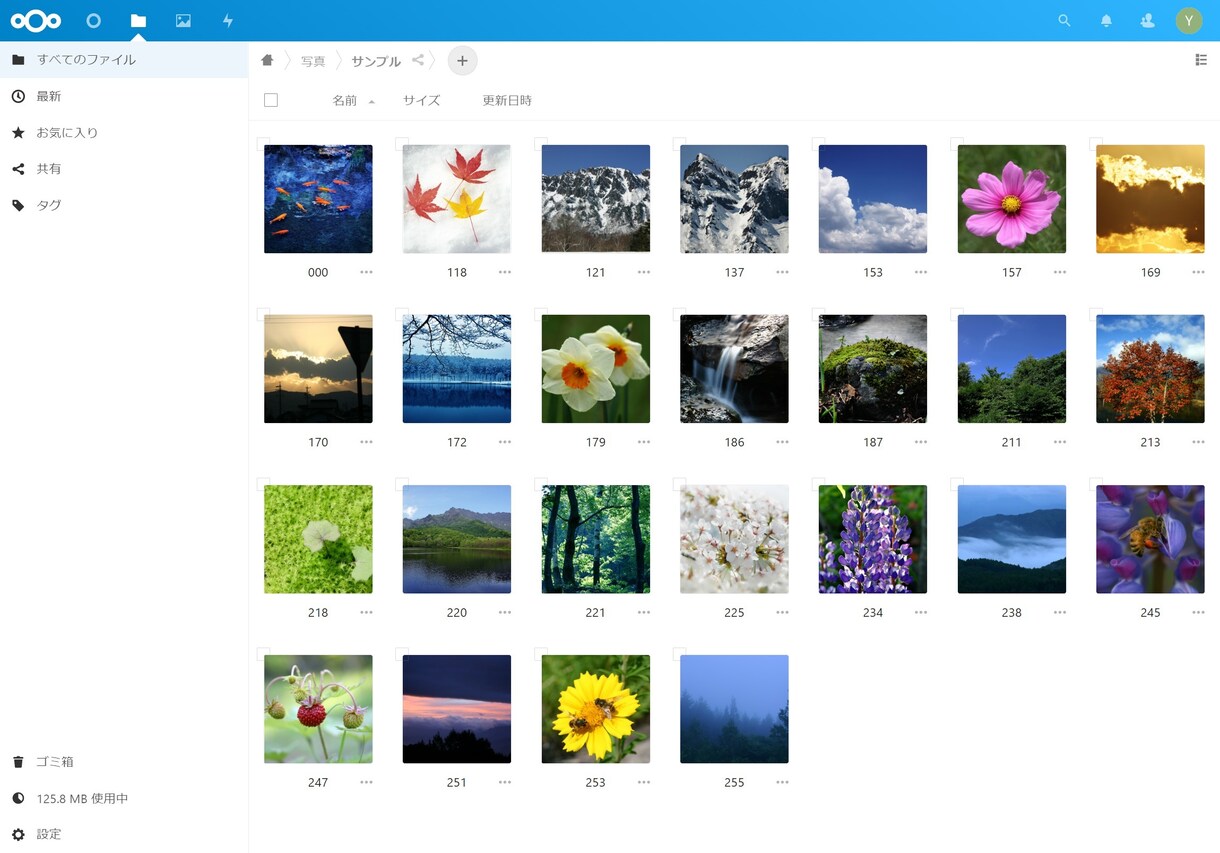Open more actions for file 169
This screenshot has width=1220, height=853.
coord(1198,272)
